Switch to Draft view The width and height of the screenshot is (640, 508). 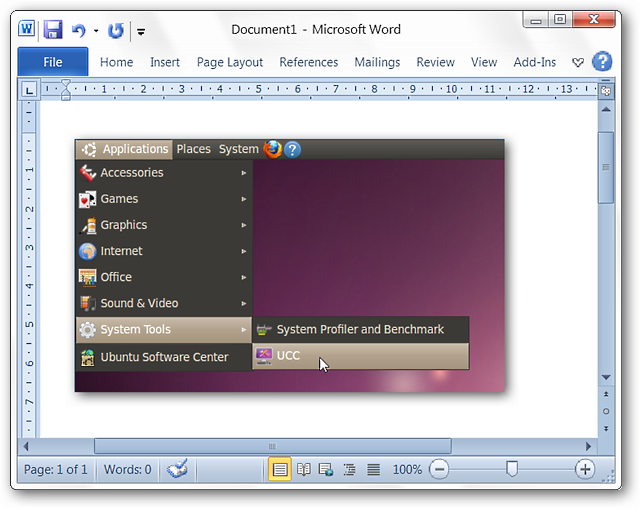click(373, 470)
